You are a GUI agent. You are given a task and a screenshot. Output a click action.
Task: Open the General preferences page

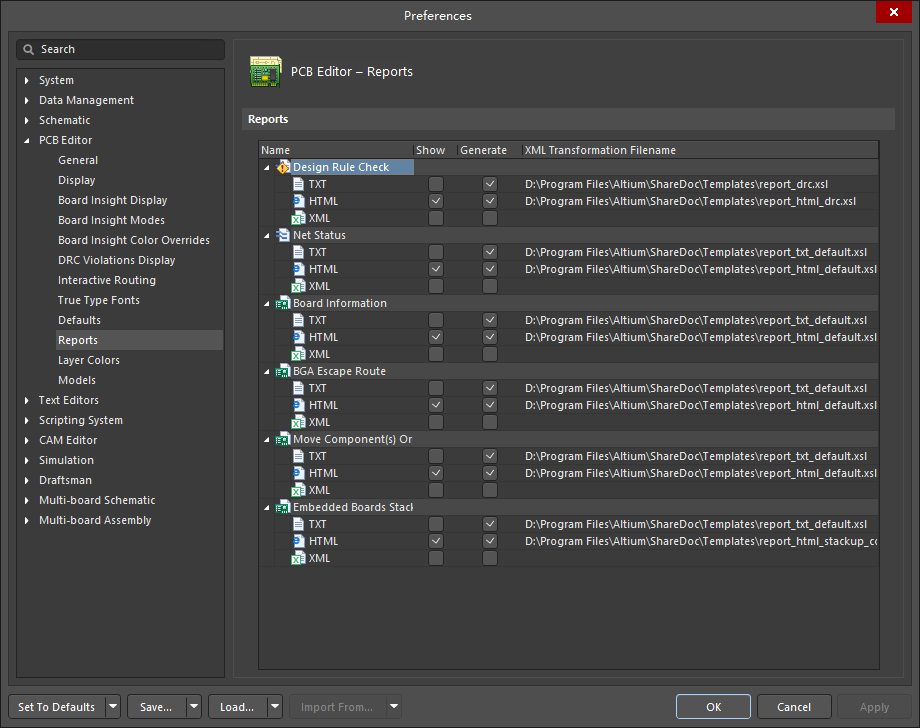78,160
